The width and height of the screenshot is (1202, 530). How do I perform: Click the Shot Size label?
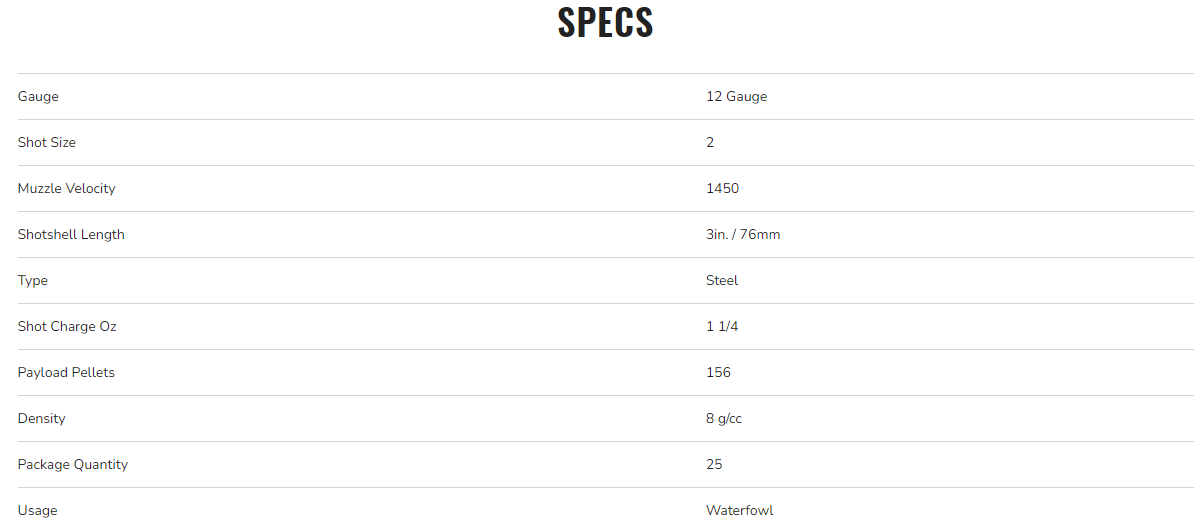coord(47,143)
